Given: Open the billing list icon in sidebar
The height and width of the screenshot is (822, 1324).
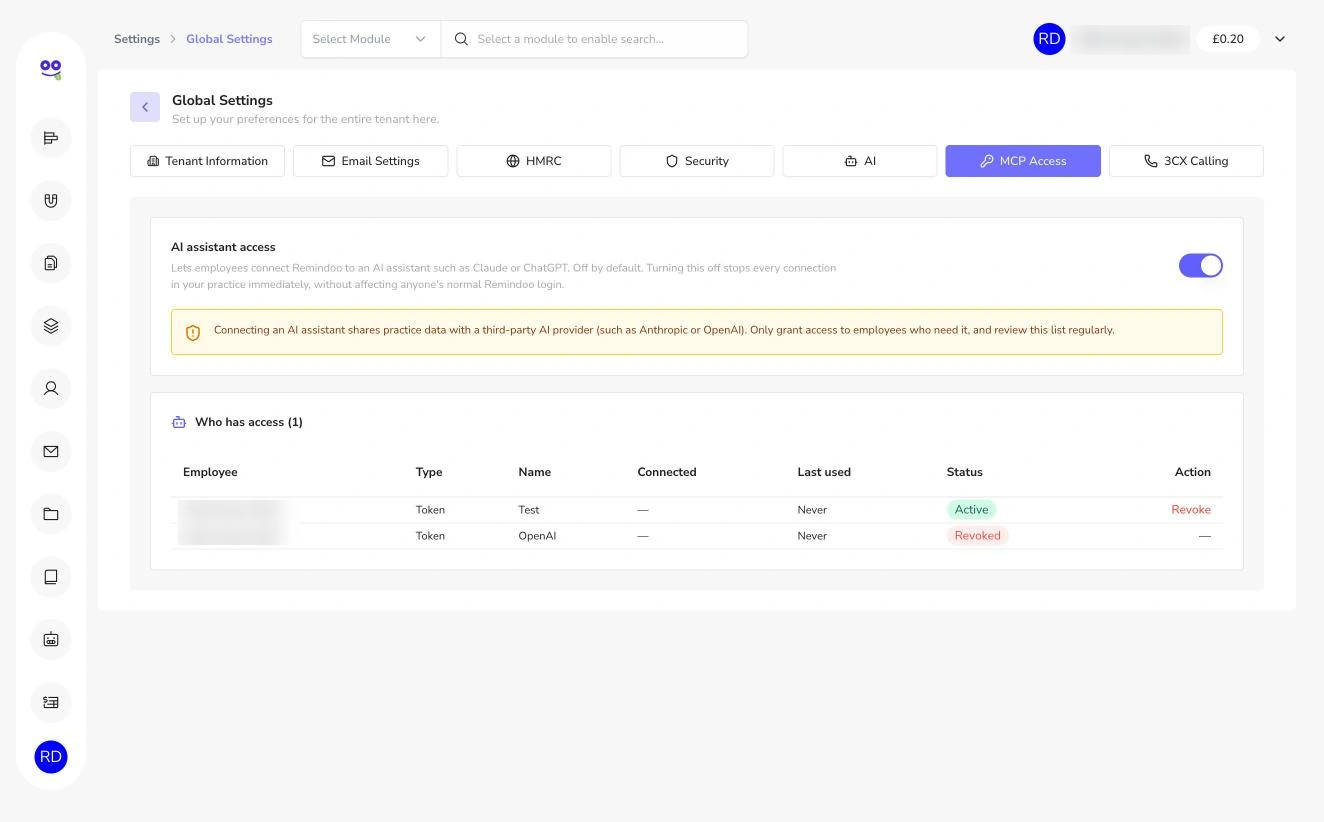Looking at the screenshot, I should coord(51,702).
